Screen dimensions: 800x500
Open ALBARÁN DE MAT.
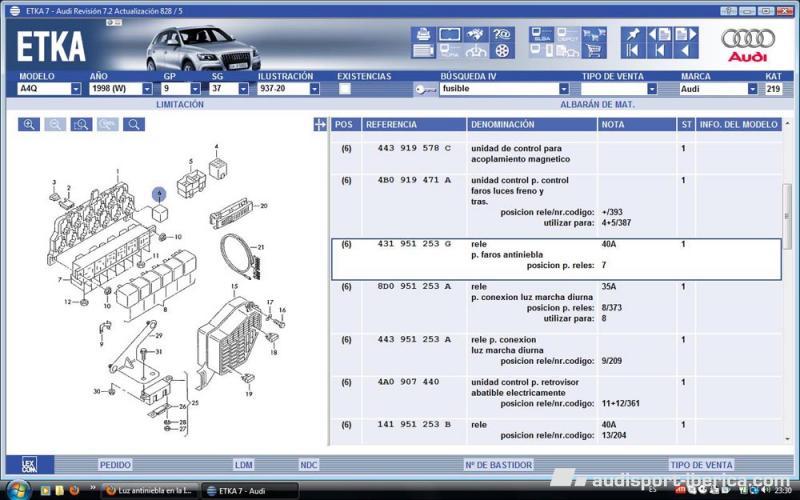(597, 104)
